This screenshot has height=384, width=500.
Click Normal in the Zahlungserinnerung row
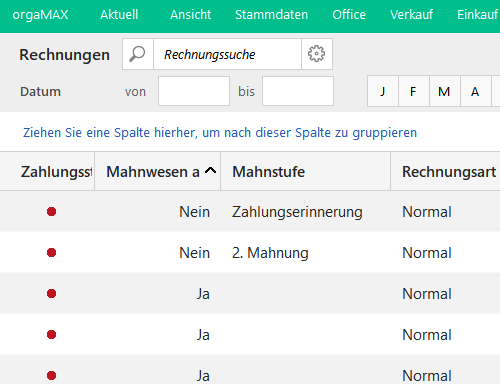tap(427, 212)
